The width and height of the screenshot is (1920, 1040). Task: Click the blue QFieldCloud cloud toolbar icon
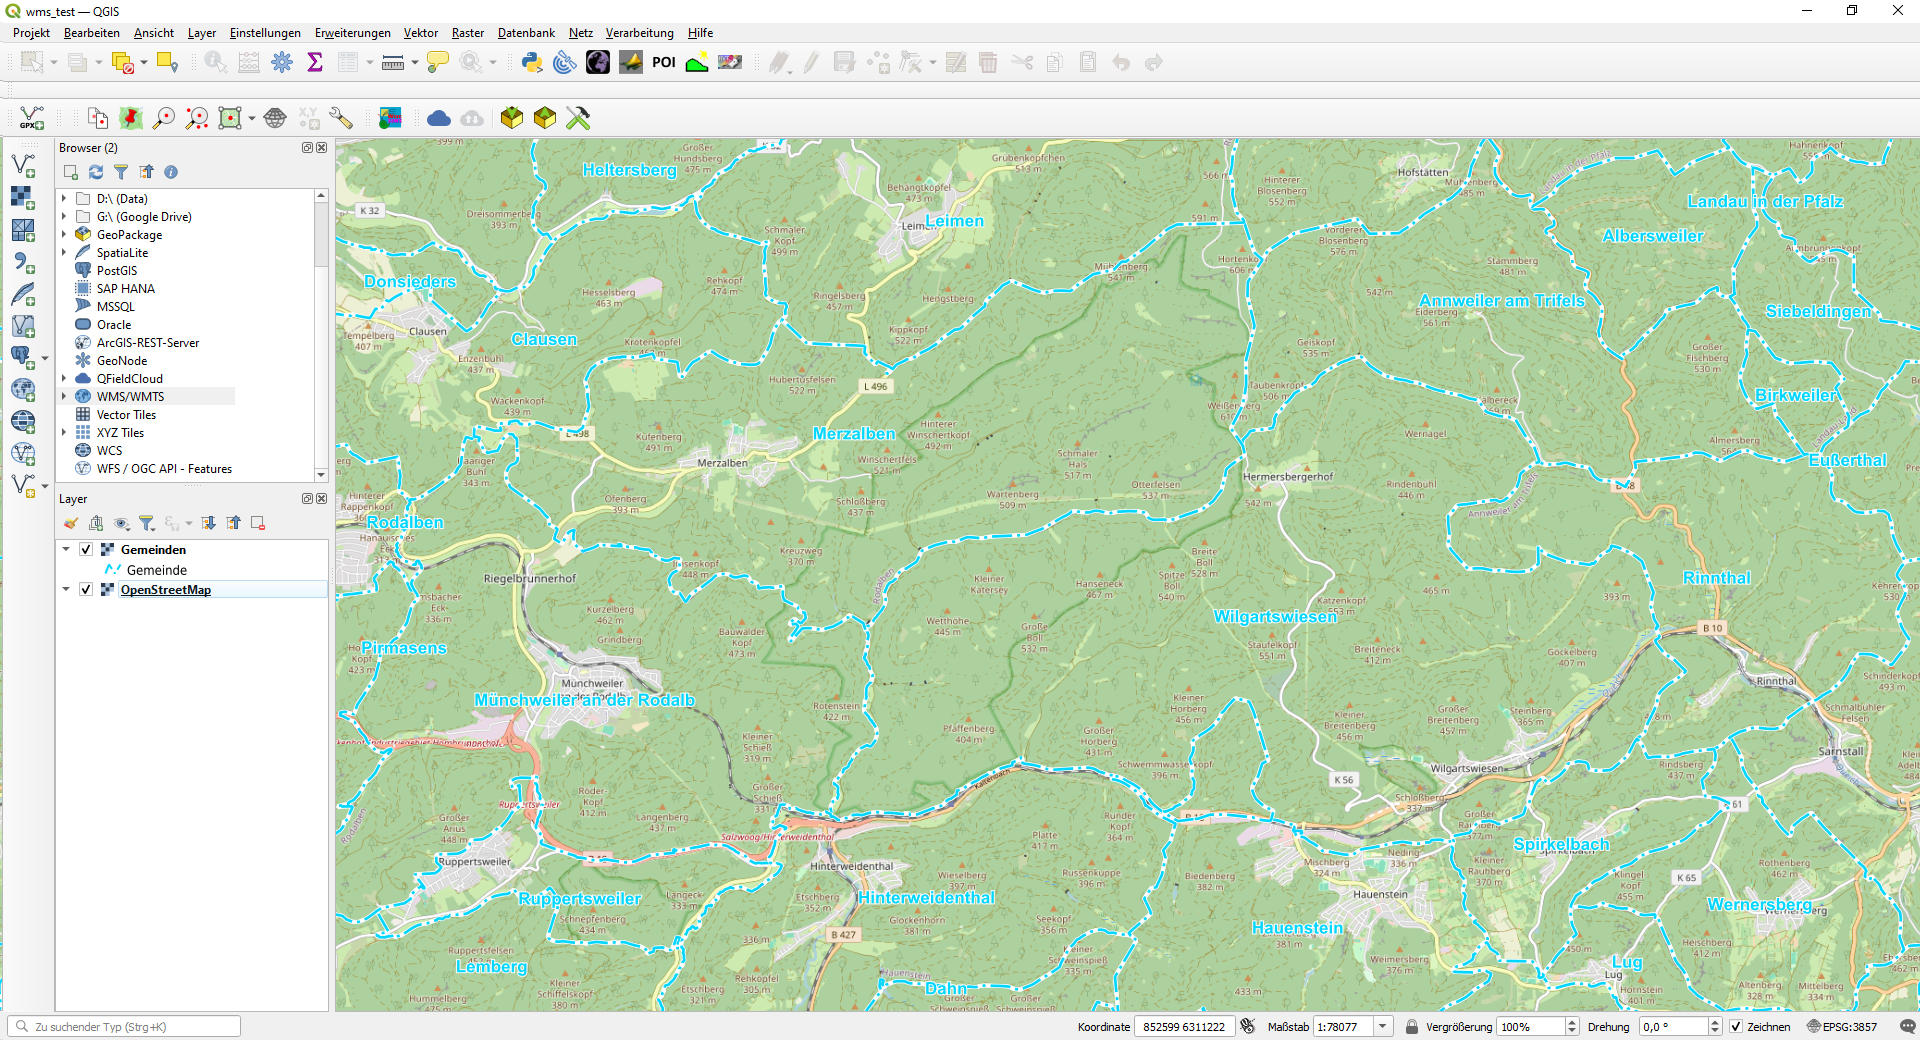click(438, 119)
